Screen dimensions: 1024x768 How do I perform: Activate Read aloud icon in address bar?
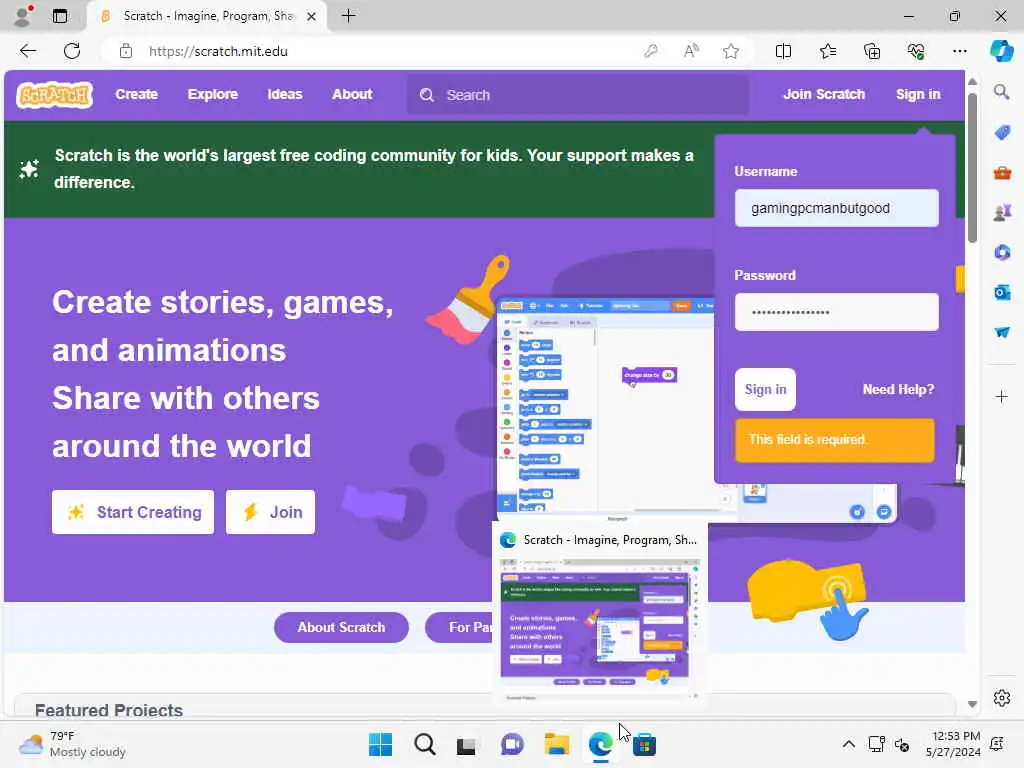(691, 51)
